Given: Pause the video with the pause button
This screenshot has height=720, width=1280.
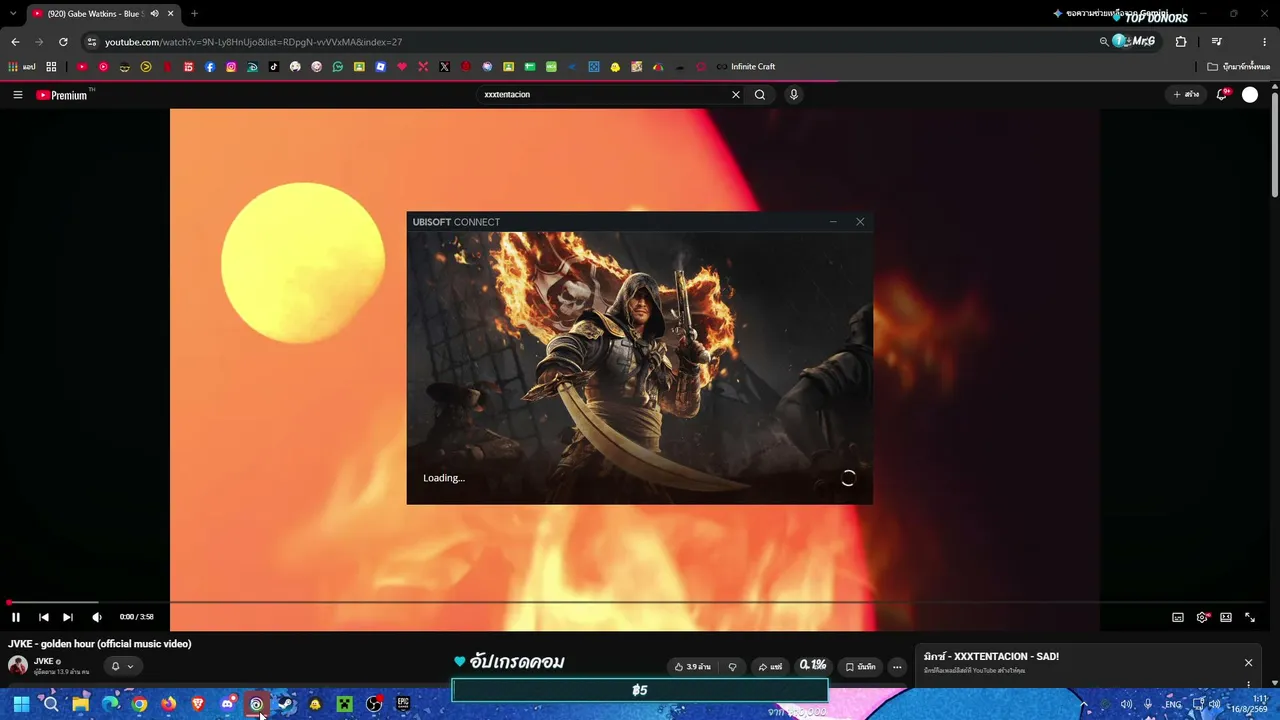Looking at the screenshot, I should (x=16, y=617).
